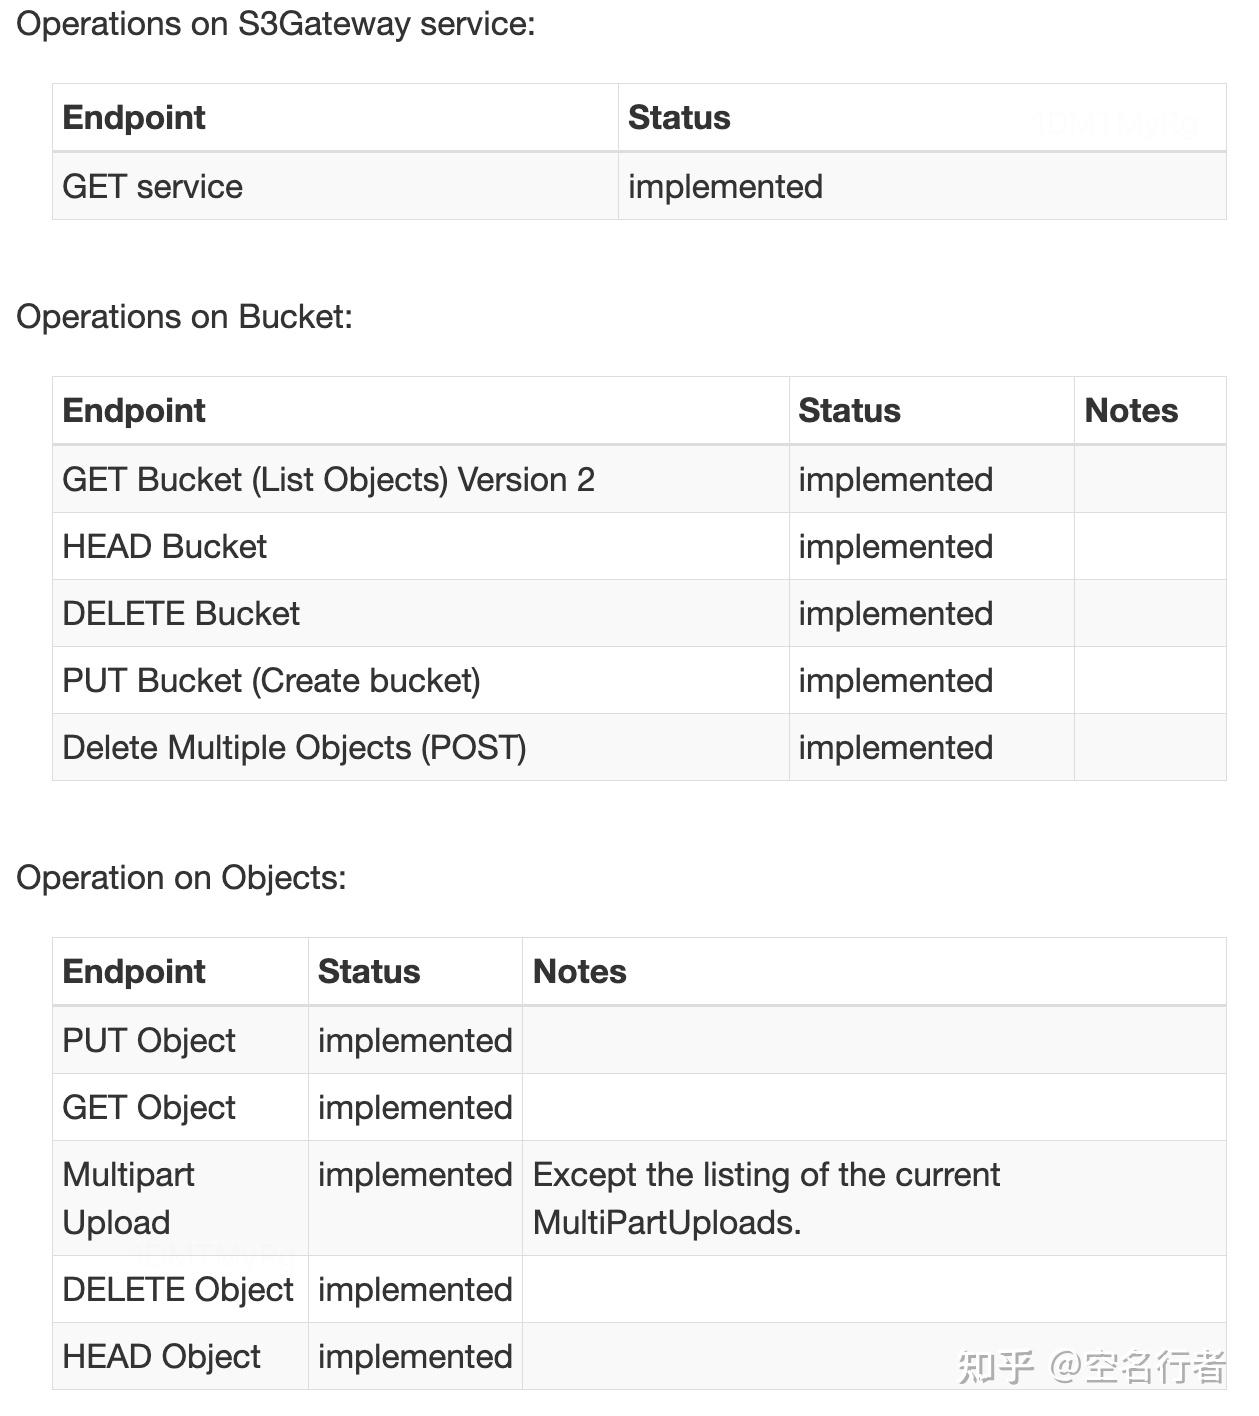Click the 'HEAD Bucket' endpoint cell

point(165,547)
